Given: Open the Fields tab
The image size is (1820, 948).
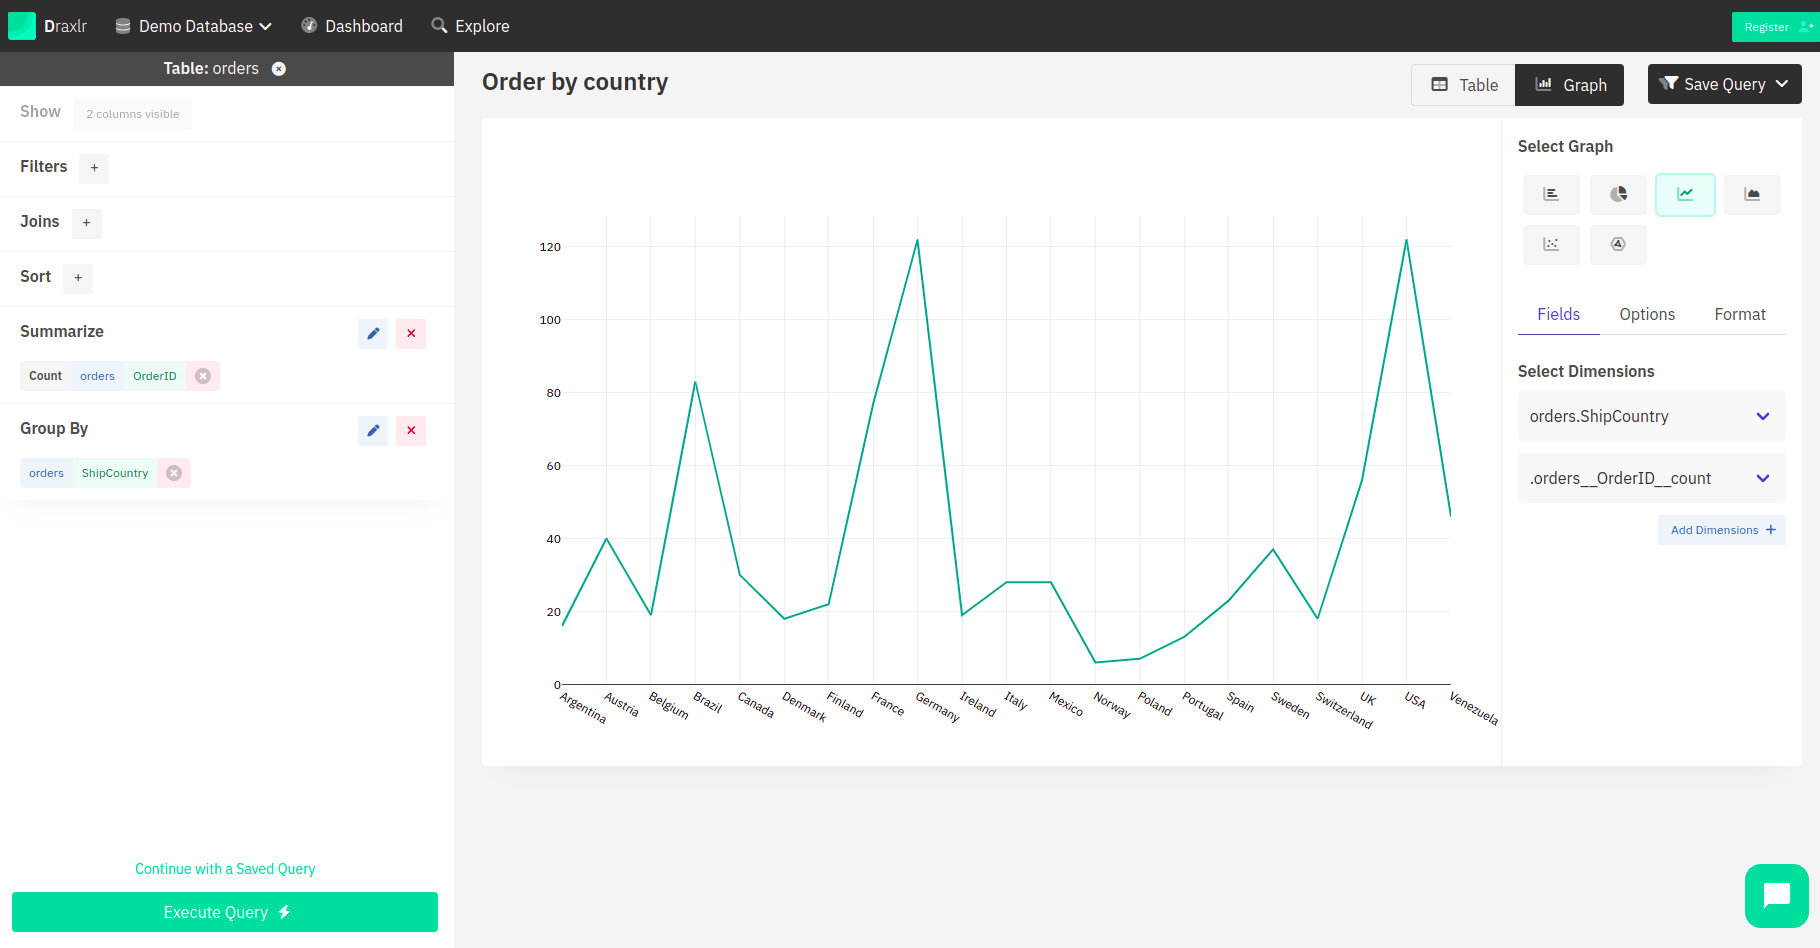Looking at the screenshot, I should pos(1559,314).
